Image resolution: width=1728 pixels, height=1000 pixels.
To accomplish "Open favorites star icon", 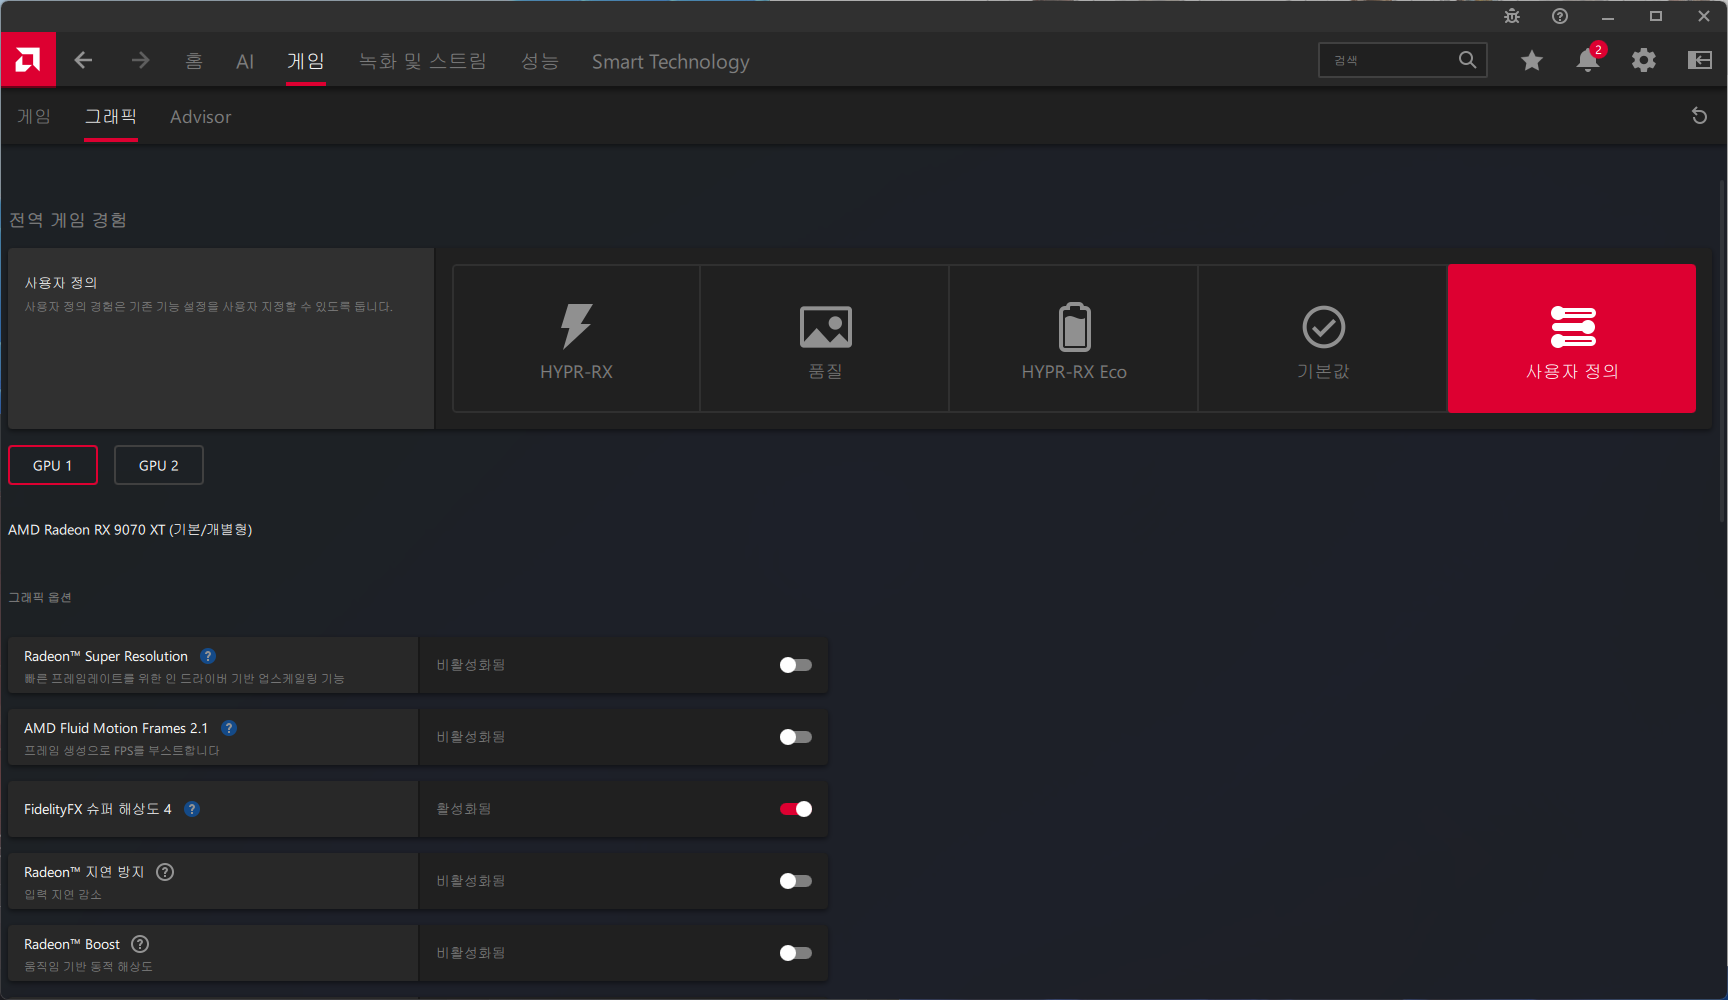I will [1531, 60].
